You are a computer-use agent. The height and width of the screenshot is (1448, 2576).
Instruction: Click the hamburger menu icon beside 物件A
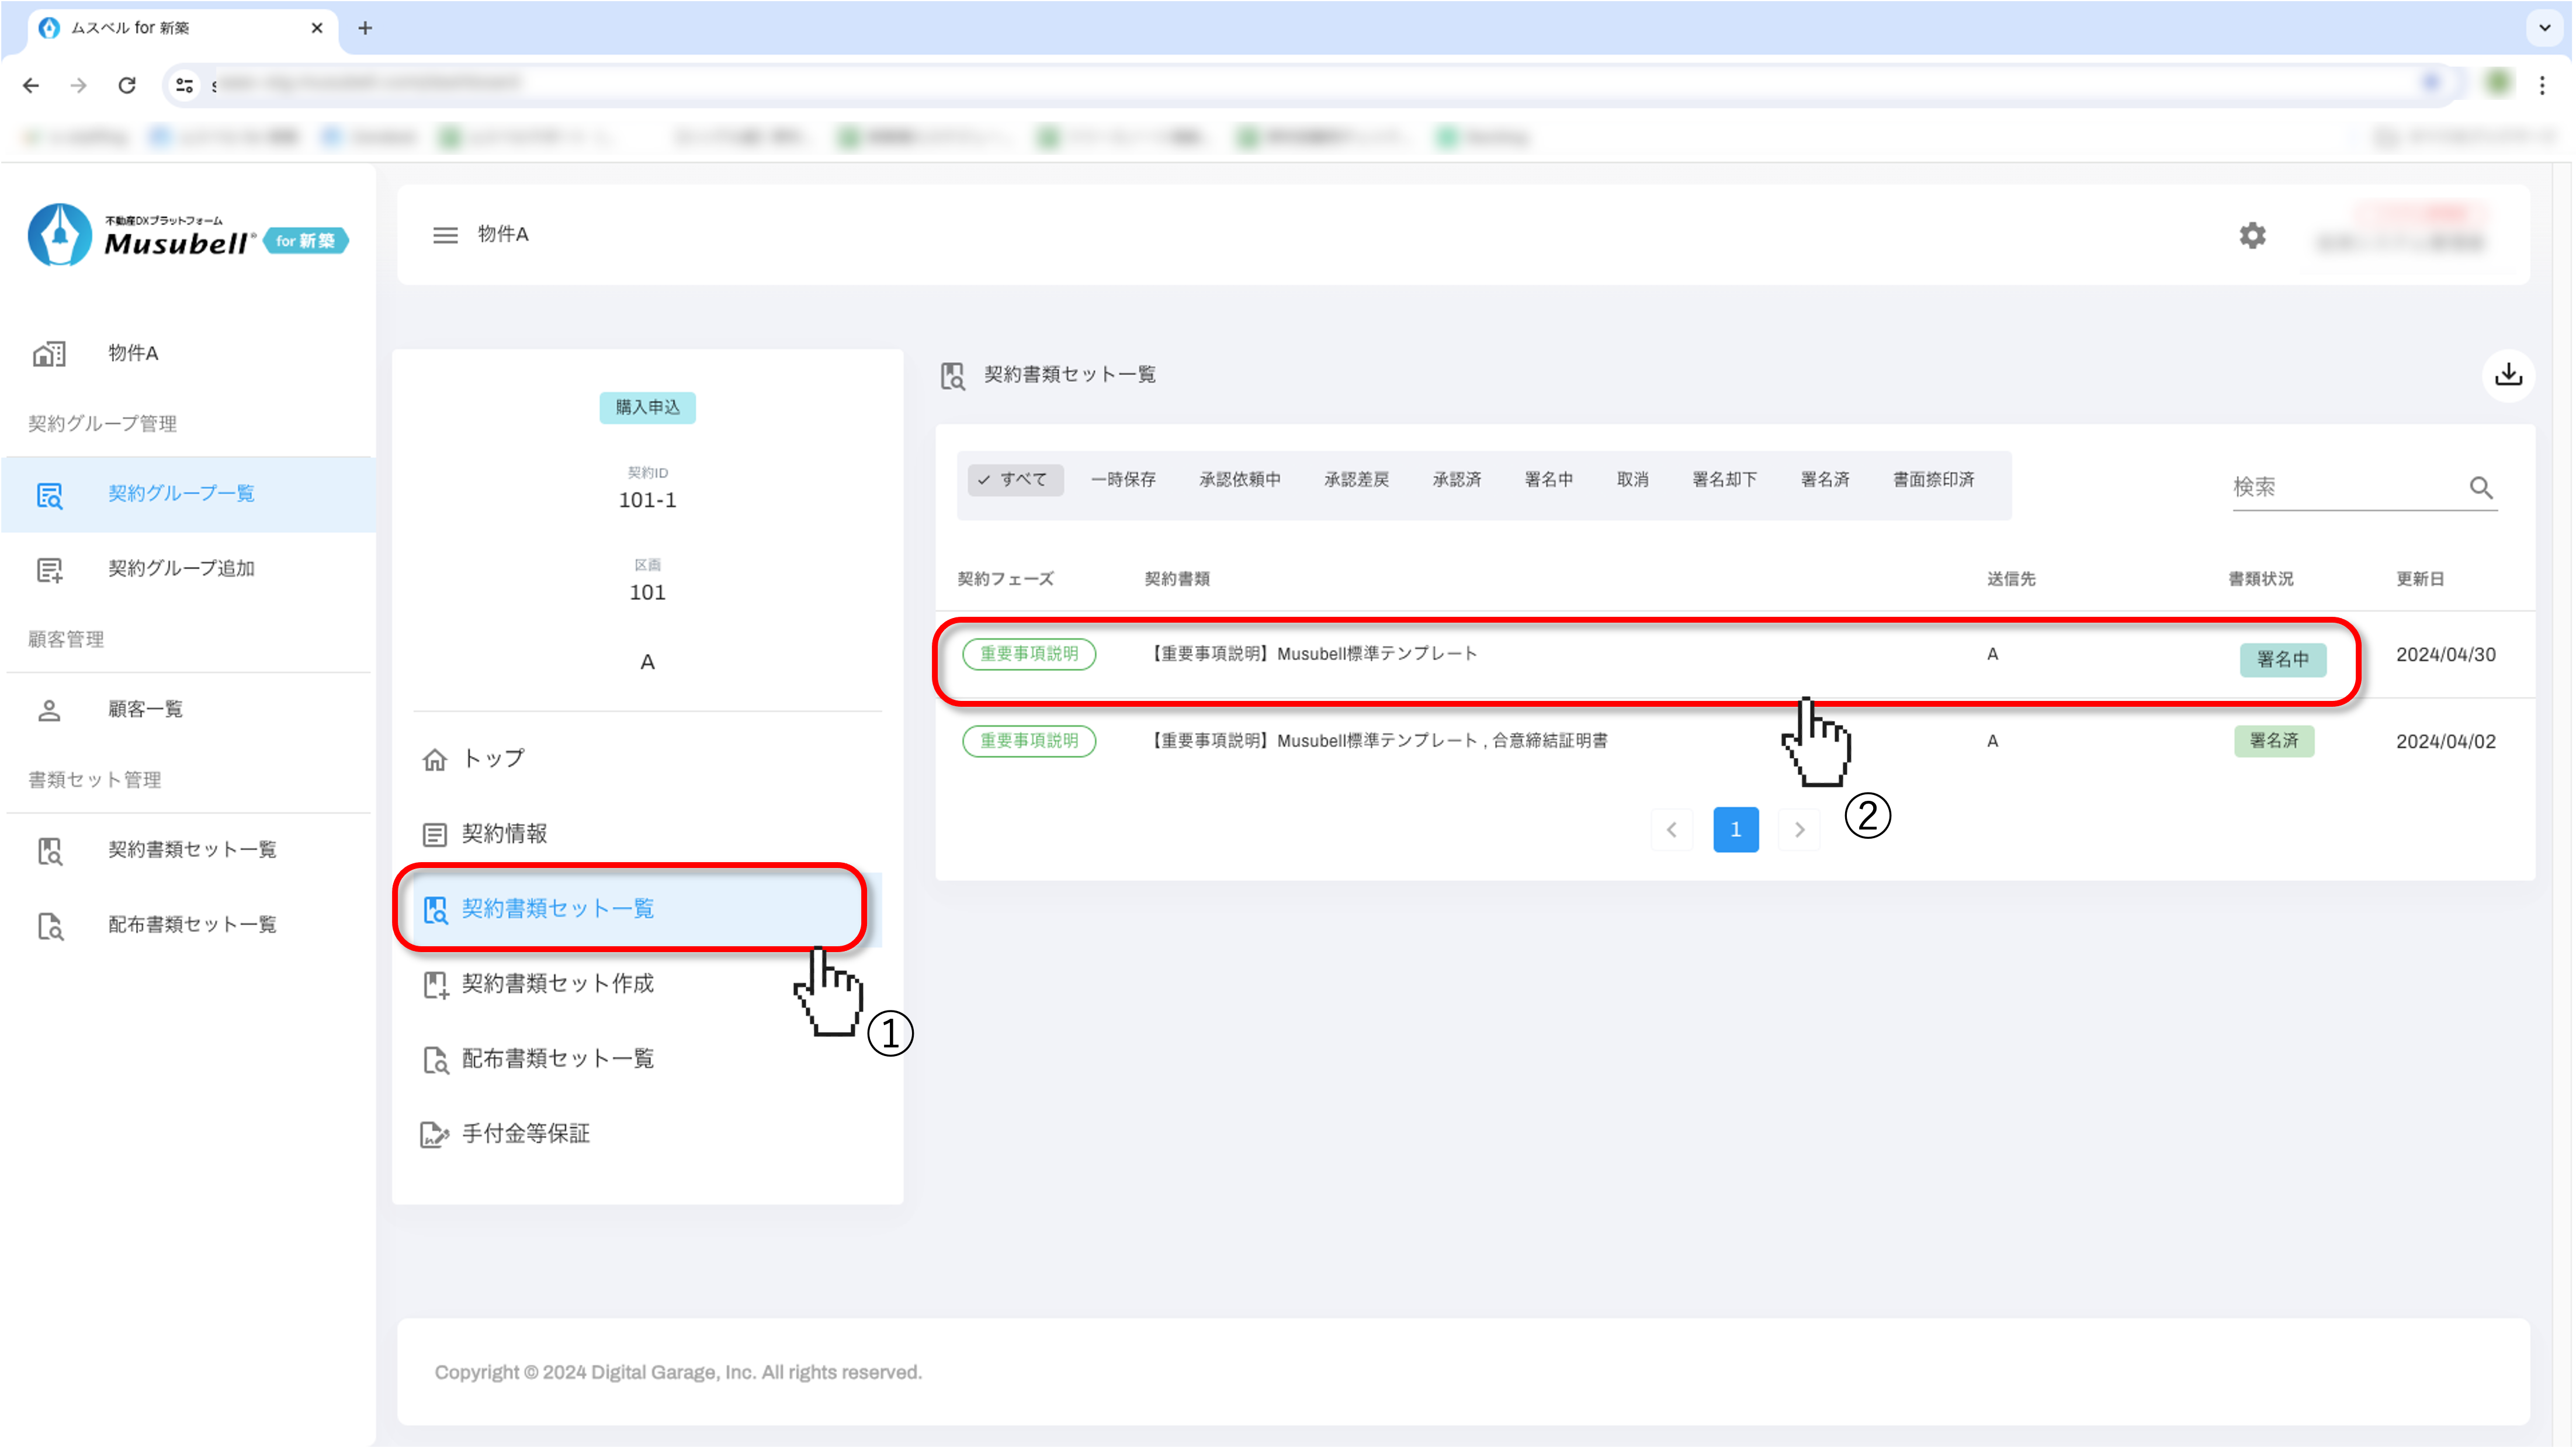[x=445, y=235]
